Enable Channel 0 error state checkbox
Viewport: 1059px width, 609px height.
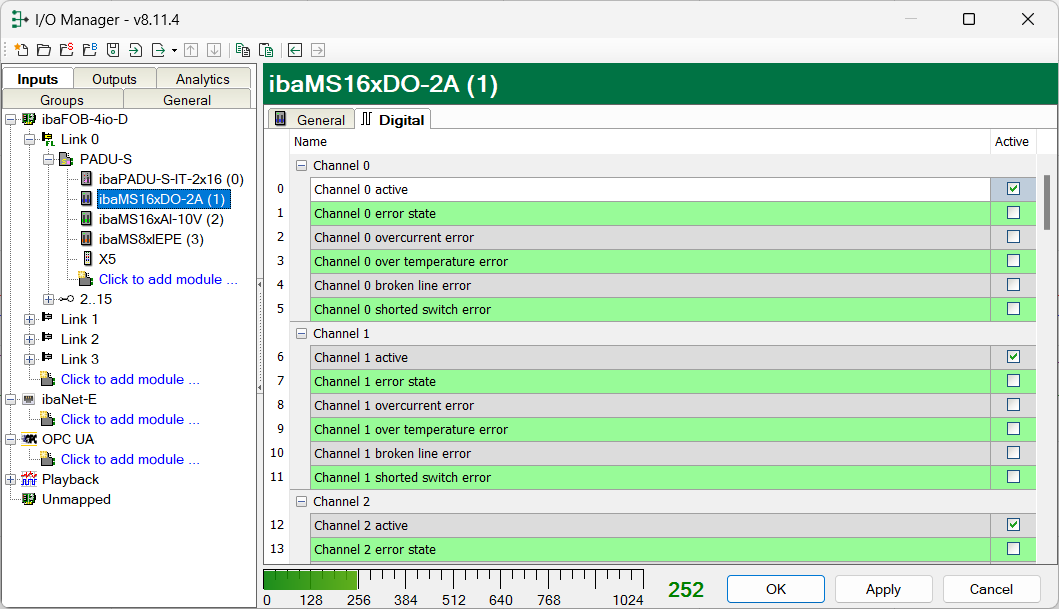[x=1013, y=213]
